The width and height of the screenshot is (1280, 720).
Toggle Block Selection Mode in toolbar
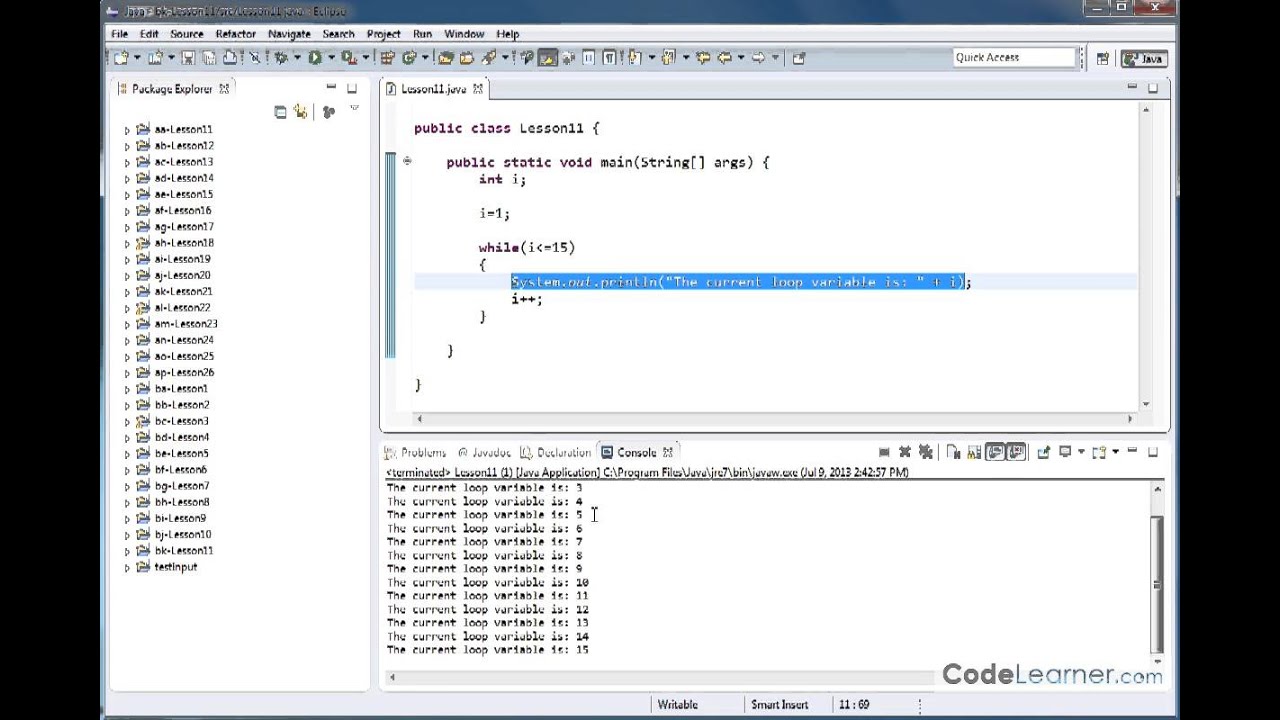(588, 58)
